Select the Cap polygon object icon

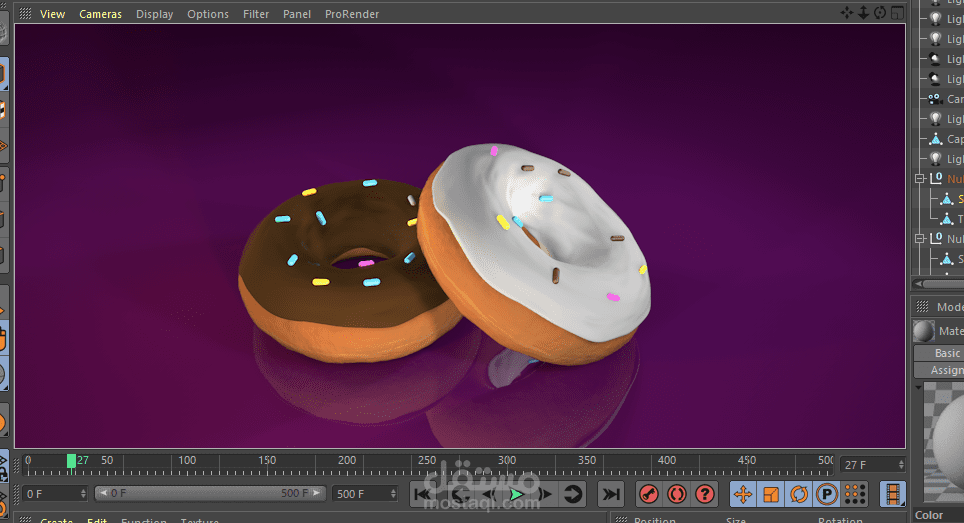(935, 139)
